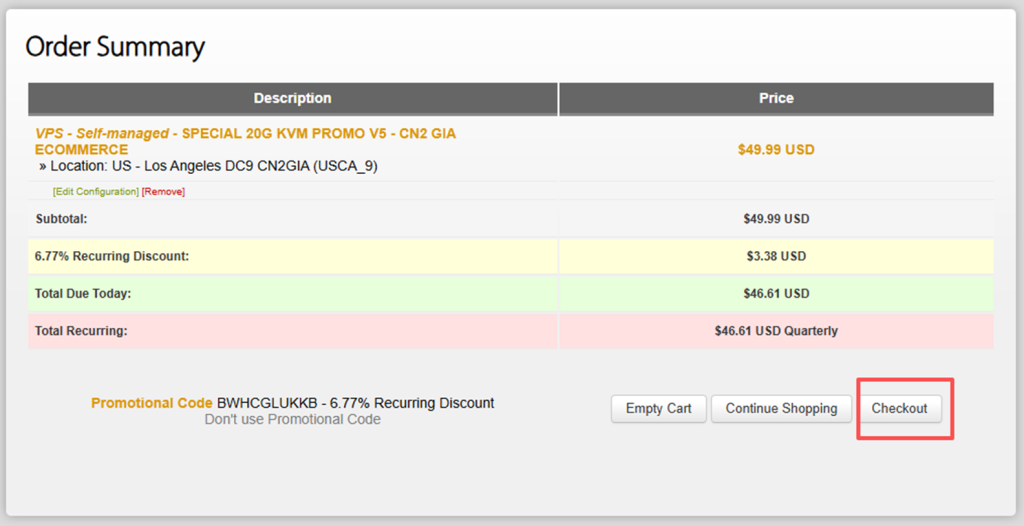Click the Order Summary heading

click(x=115, y=46)
